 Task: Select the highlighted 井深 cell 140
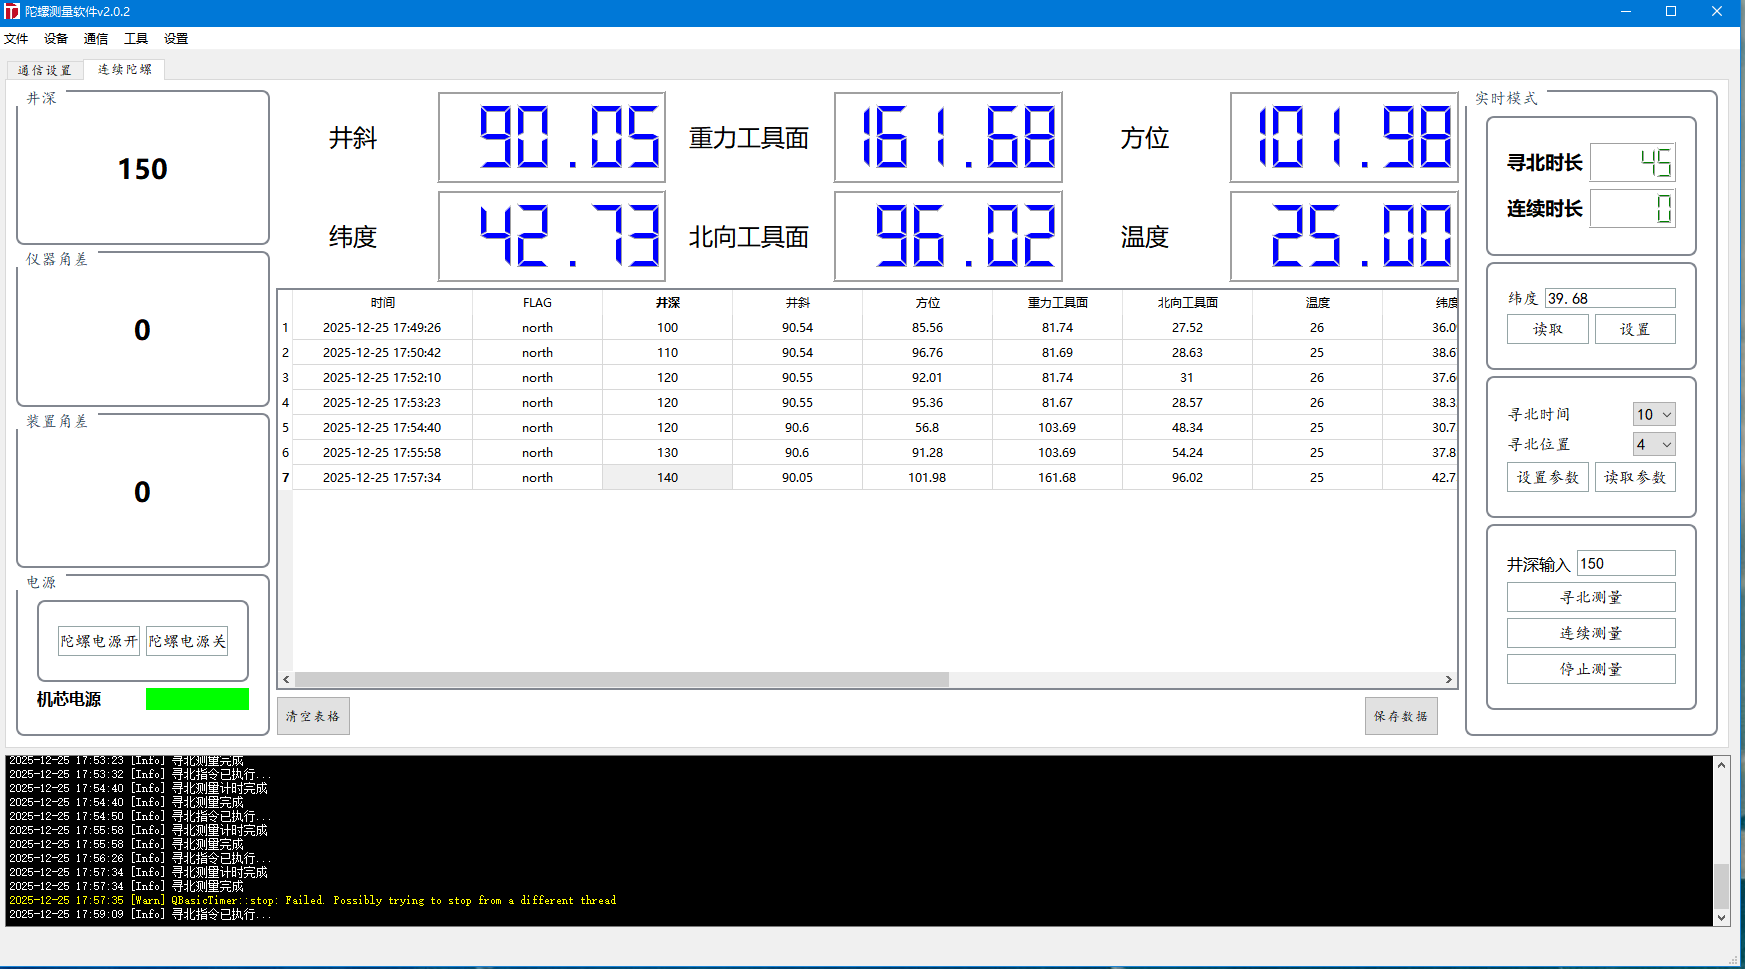[x=667, y=477]
